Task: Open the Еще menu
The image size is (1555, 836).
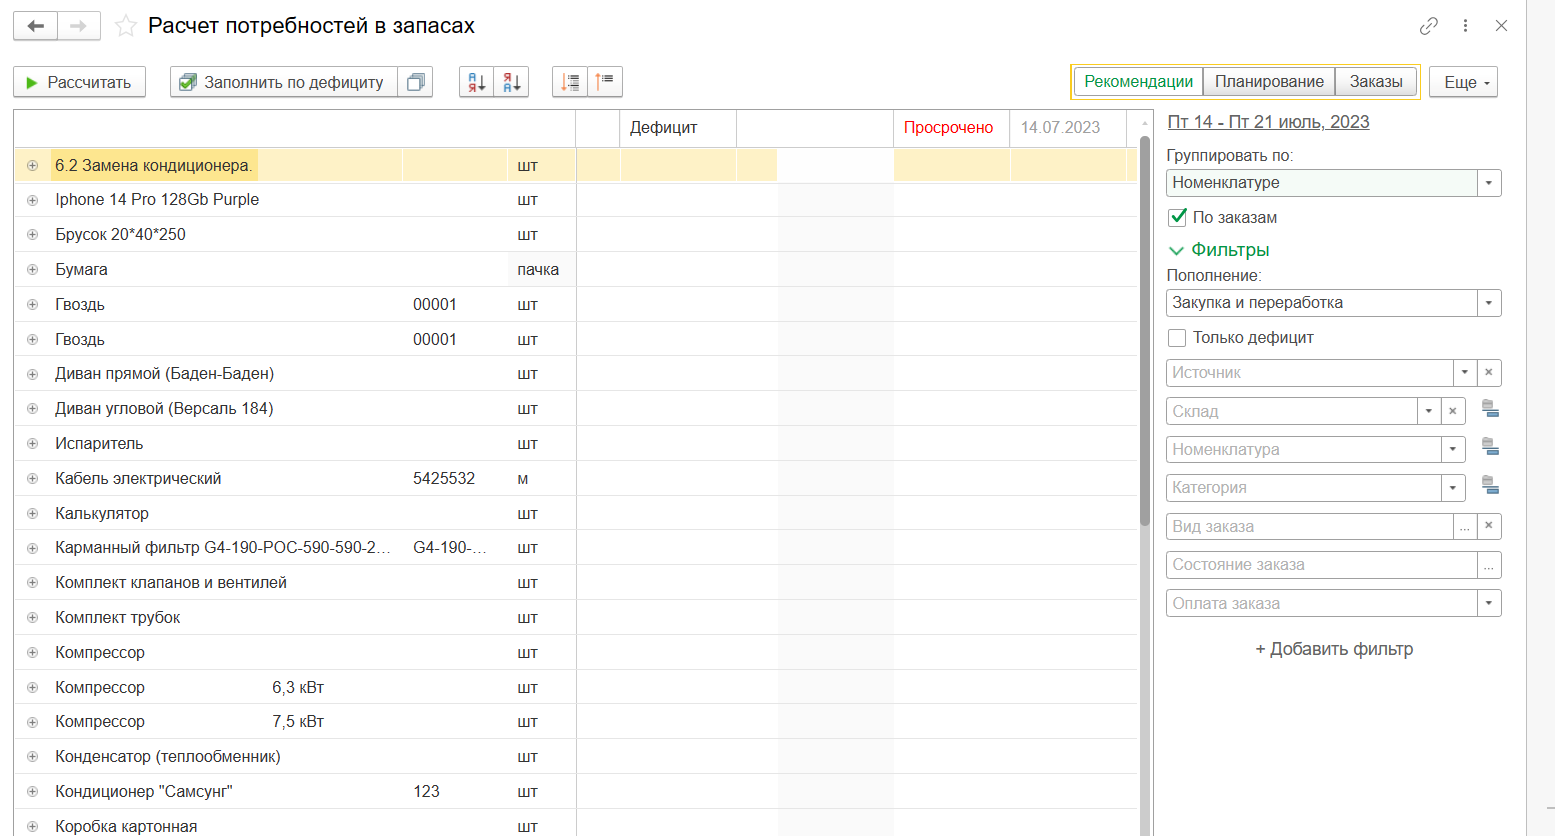Action: click(1463, 82)
